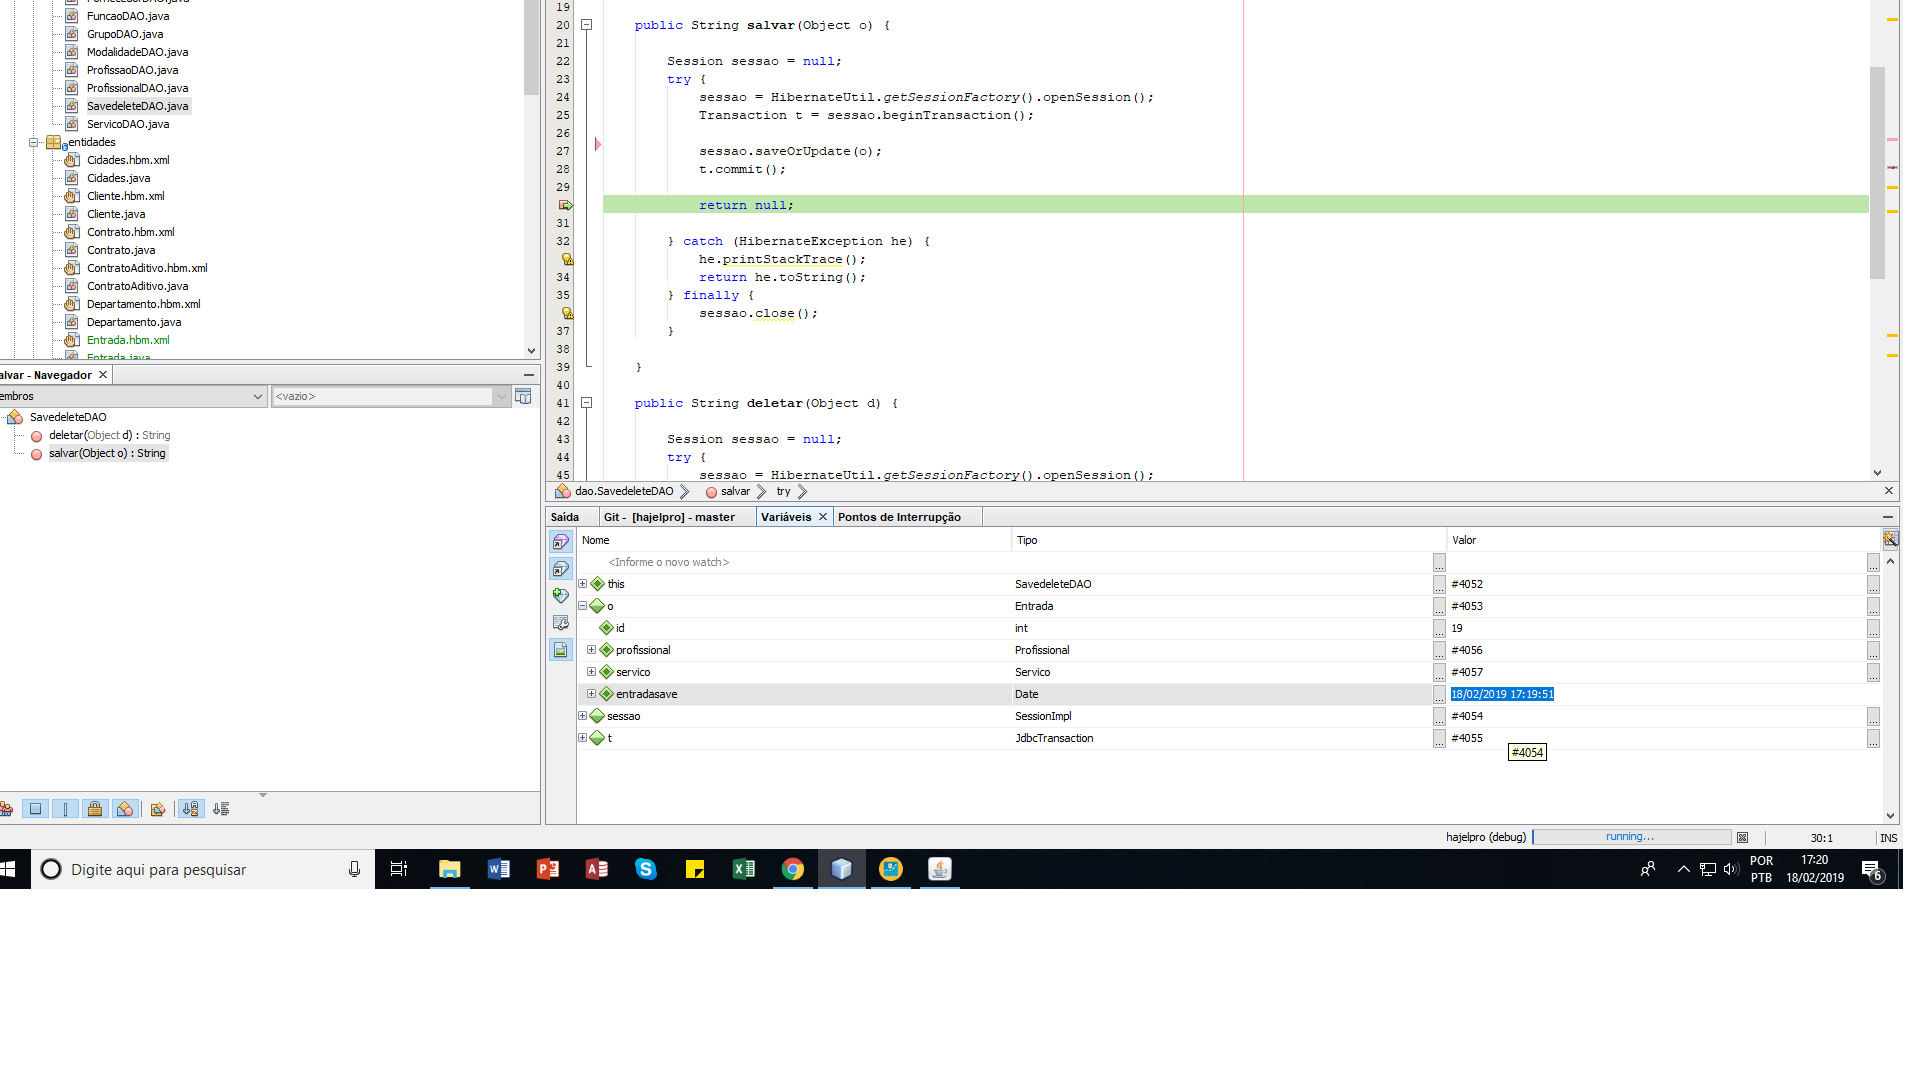This screenshot has height=1080, width=1920.
Task: Create new watch with green plus diamond
Action: coord(561,596)
